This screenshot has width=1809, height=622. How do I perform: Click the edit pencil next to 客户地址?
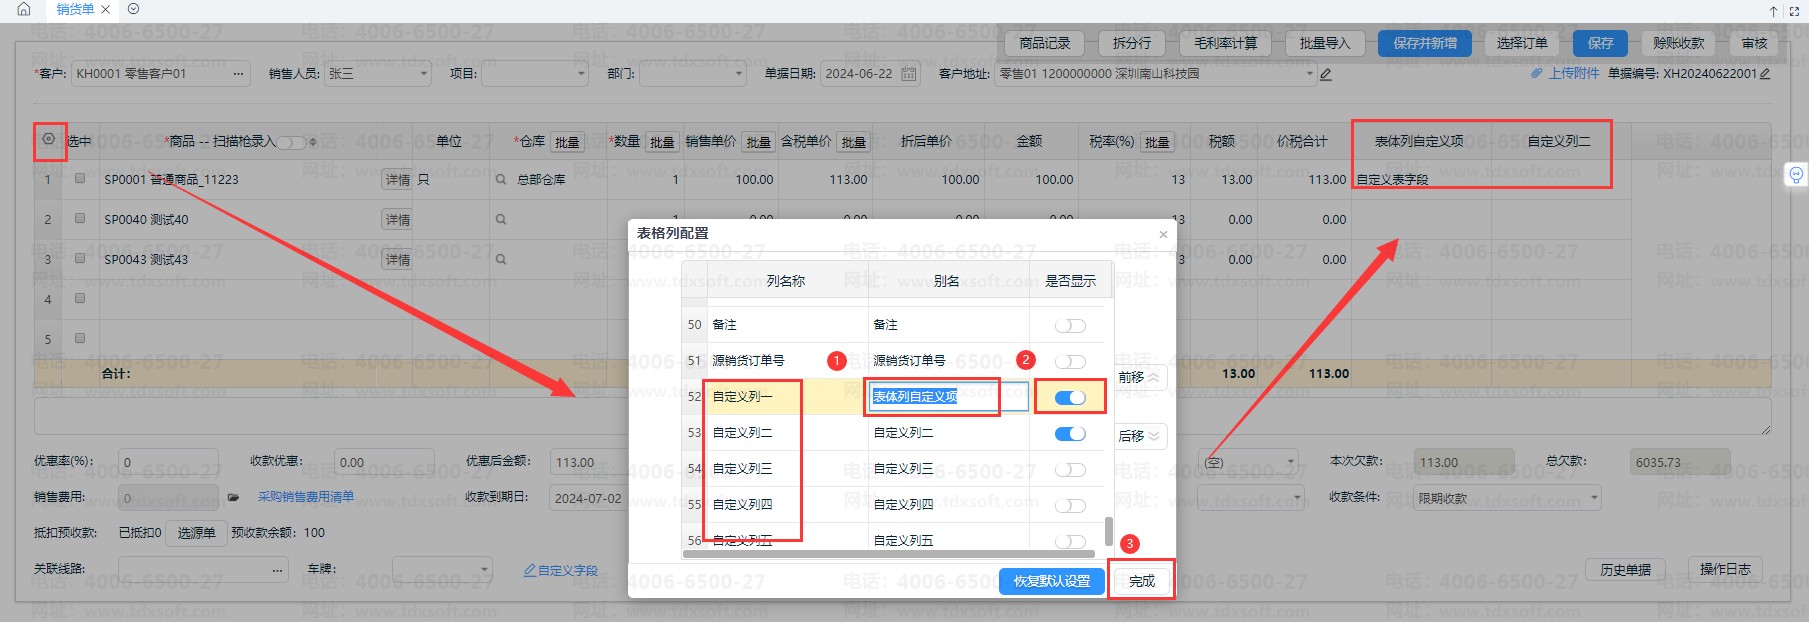(1326, 74)
